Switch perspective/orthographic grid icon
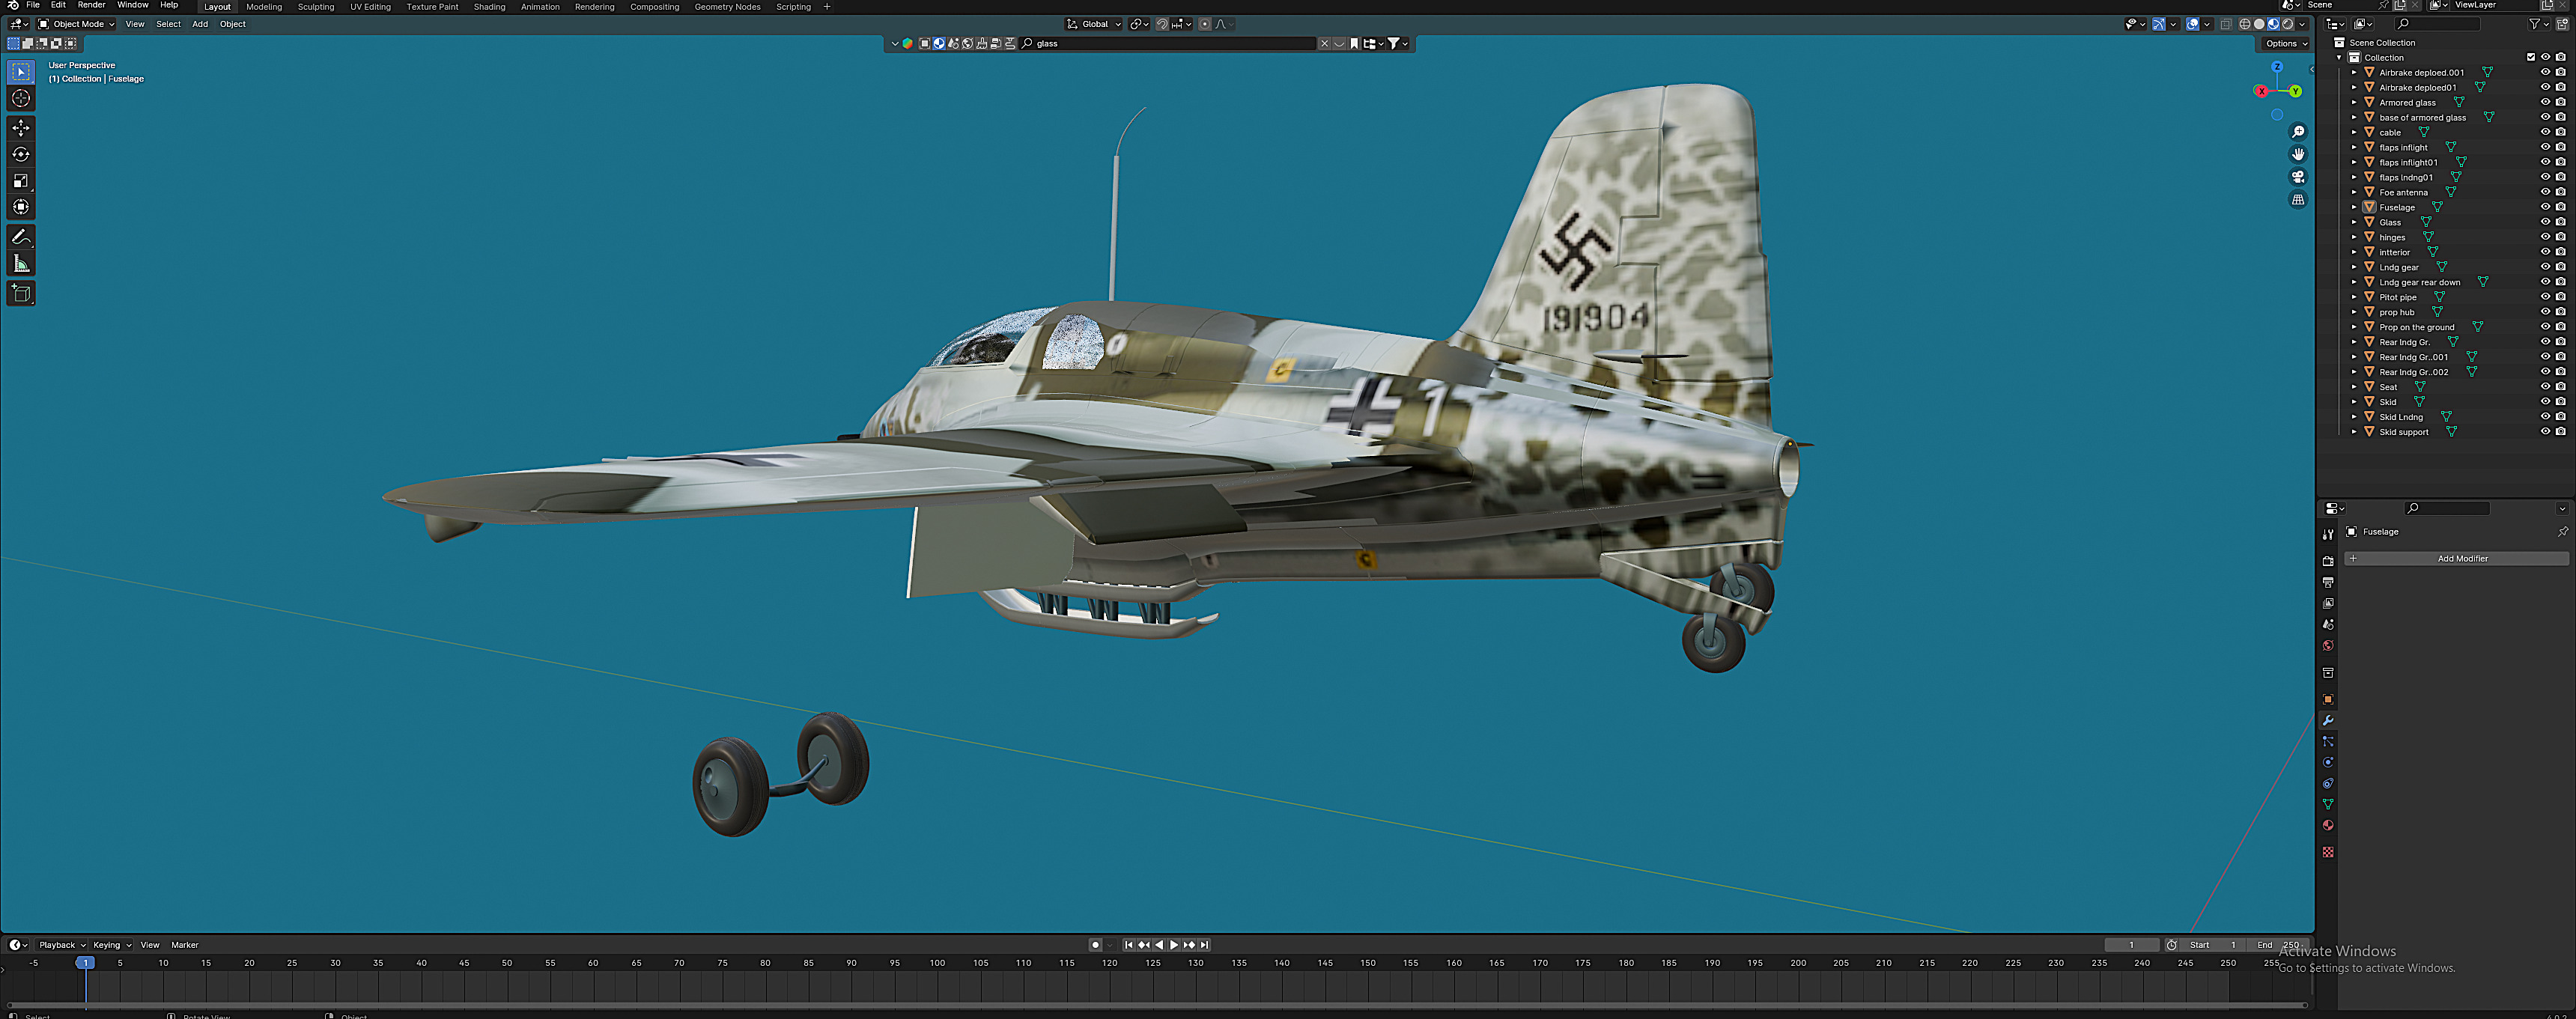 [x=2298, y=200]
